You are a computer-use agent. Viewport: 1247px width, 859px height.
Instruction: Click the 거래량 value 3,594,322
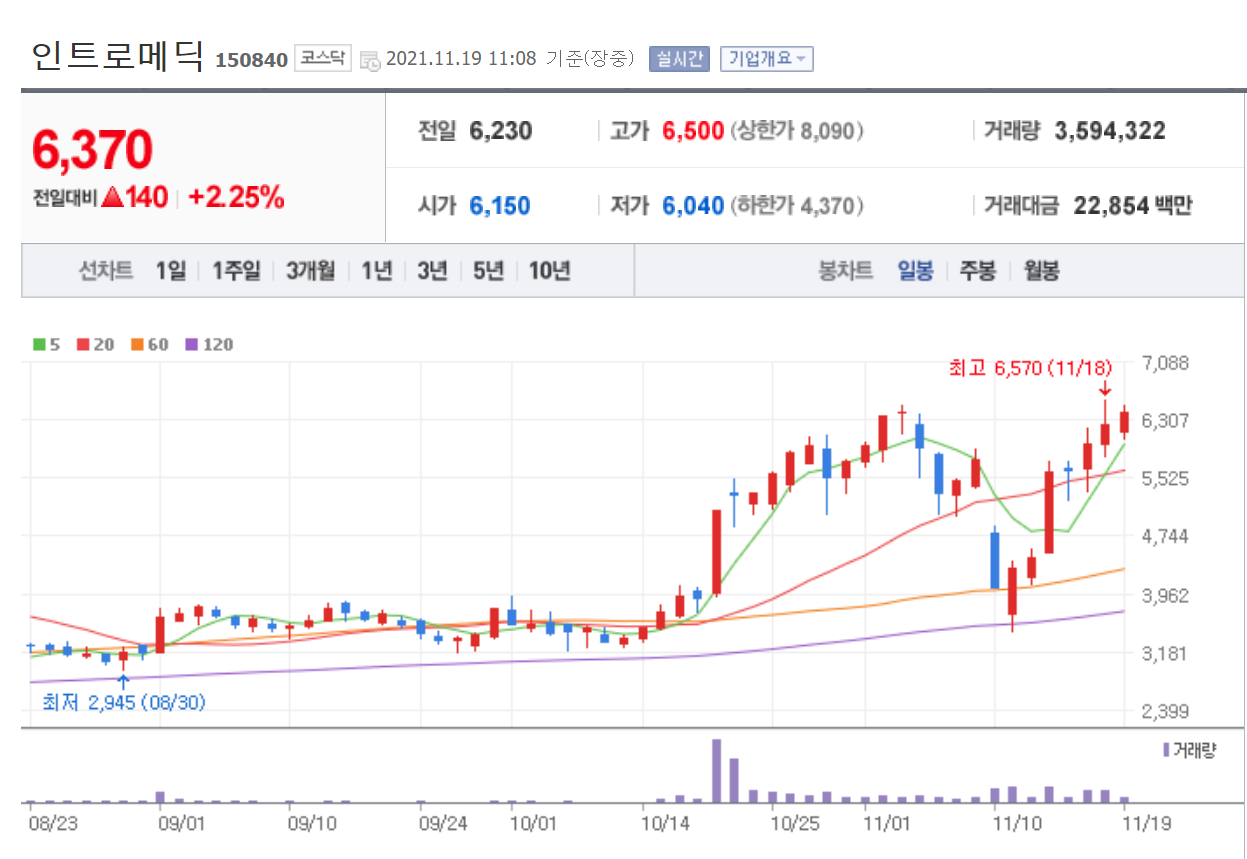point(1110,131)
